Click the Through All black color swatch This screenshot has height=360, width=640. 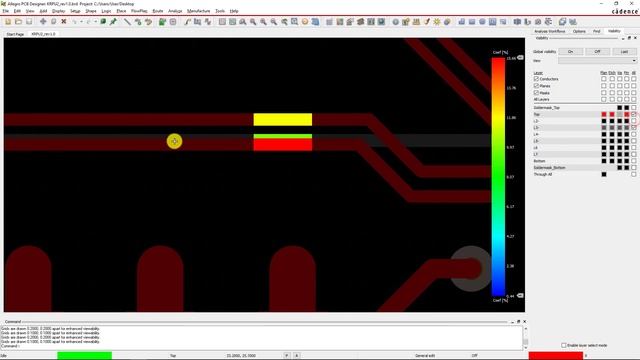click(x=604, y=174)
